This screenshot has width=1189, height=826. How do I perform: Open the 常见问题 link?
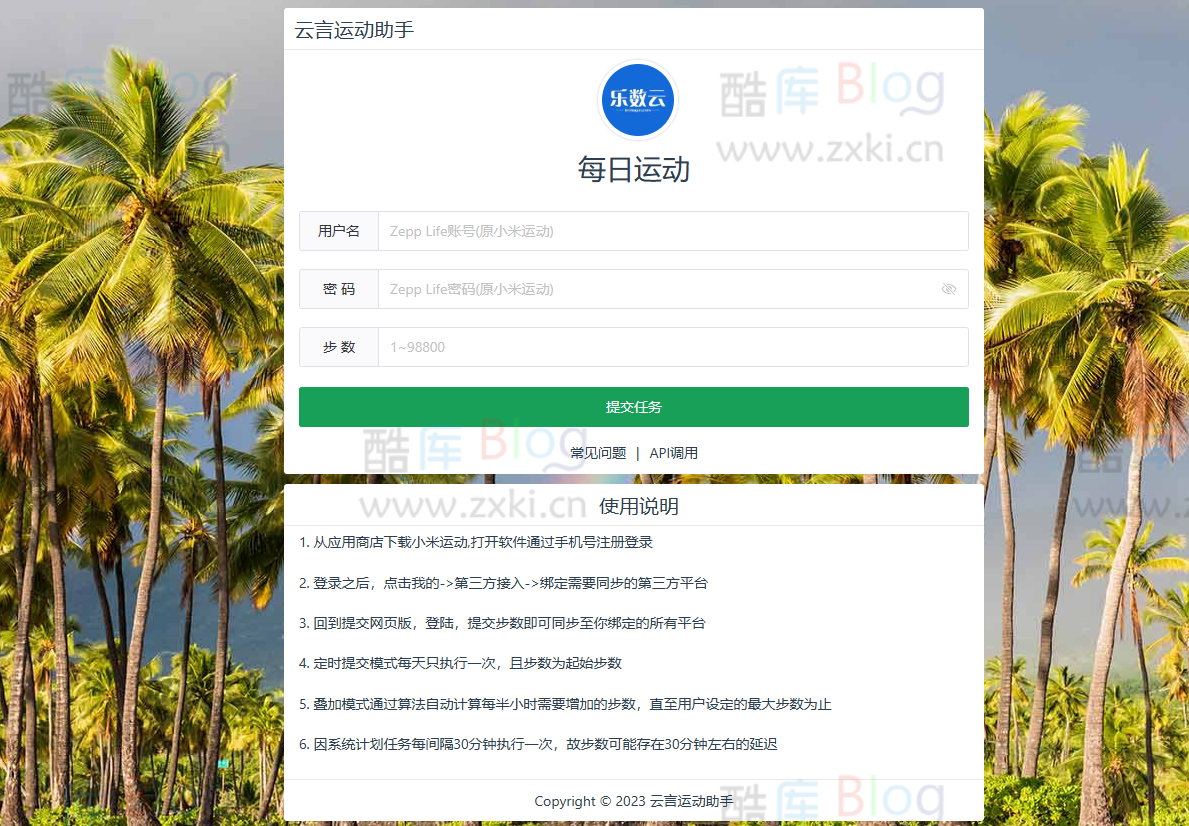(597, 452)
